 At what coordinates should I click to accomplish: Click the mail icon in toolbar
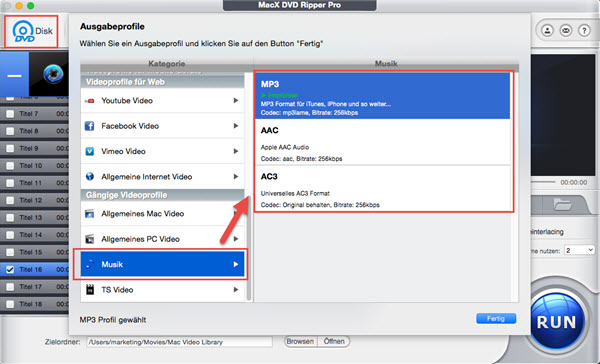point(566,30)
